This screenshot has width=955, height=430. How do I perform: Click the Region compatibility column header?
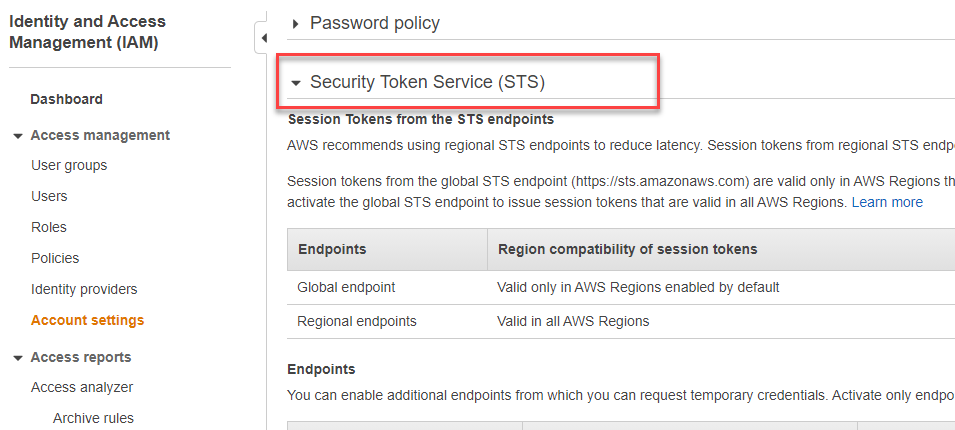(627, 249)
